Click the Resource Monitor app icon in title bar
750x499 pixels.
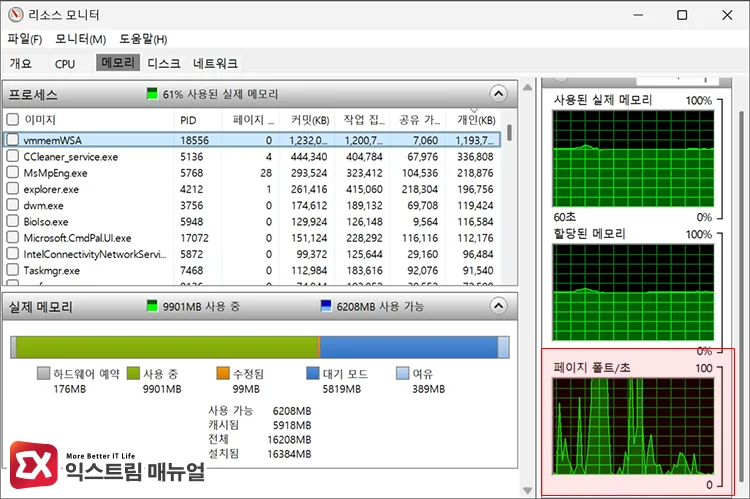click(x=15, y=15)
